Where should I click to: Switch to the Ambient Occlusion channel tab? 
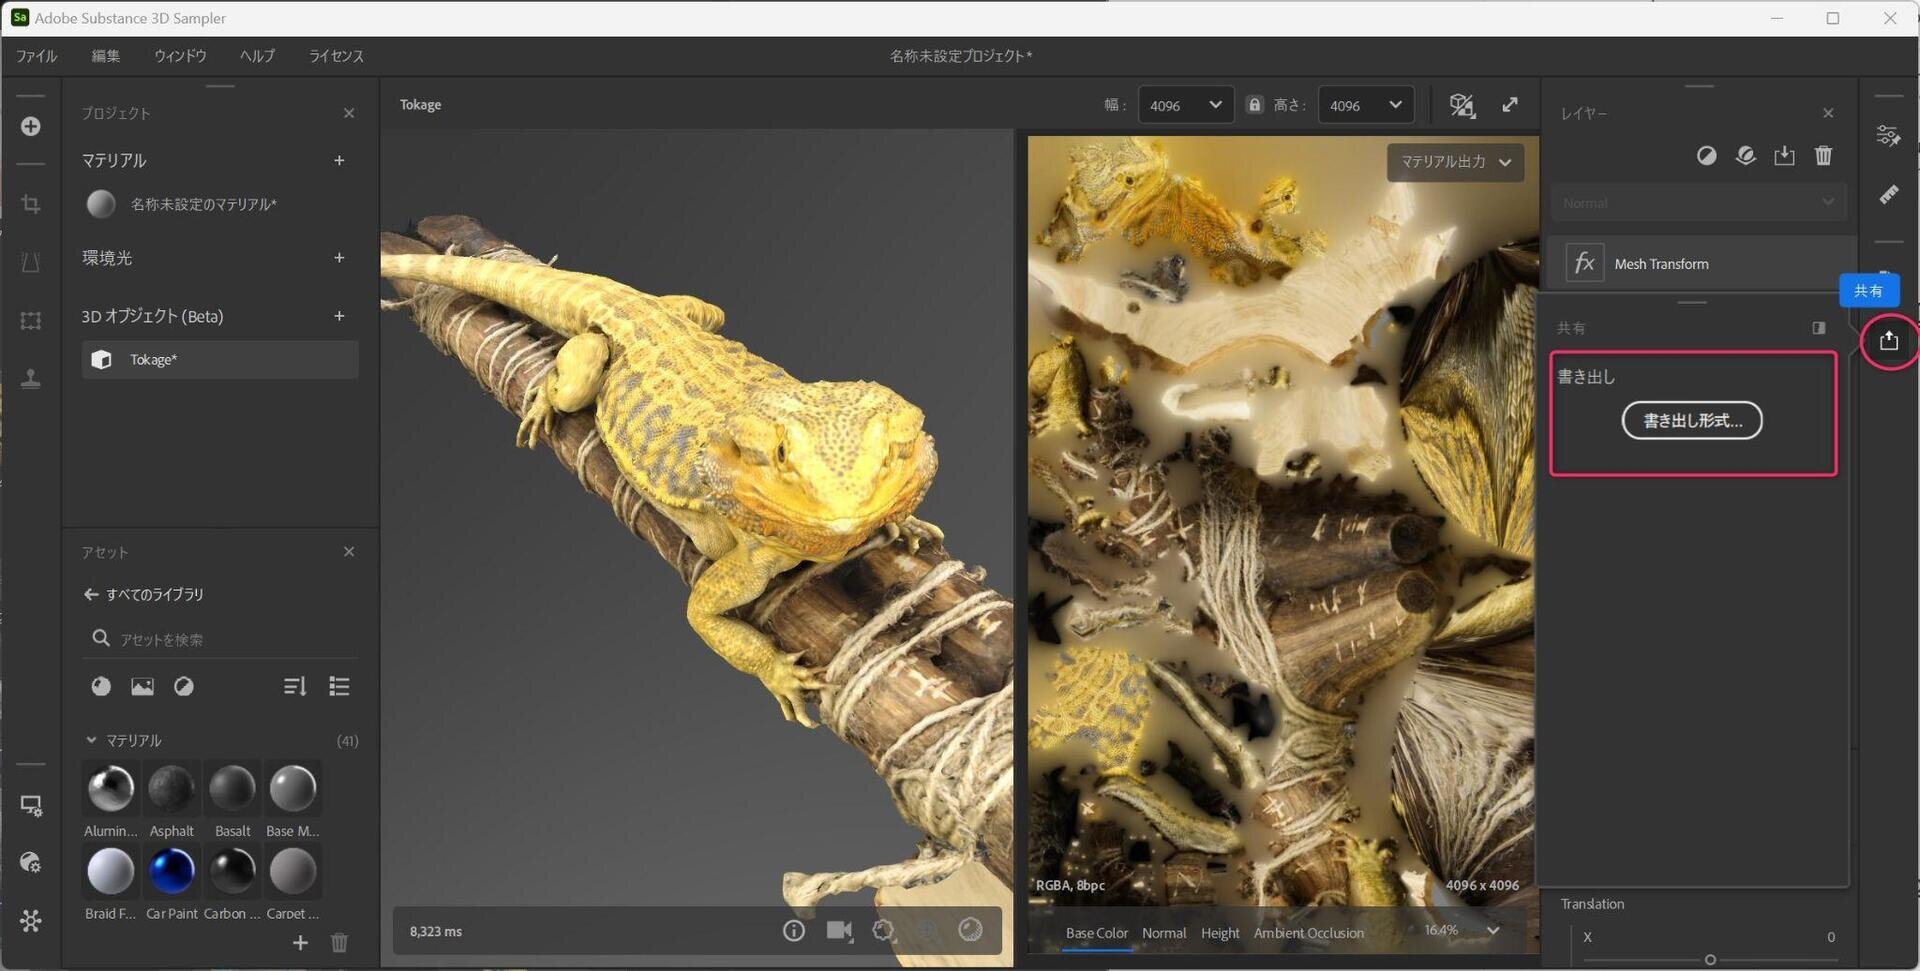pos(1308,933)
